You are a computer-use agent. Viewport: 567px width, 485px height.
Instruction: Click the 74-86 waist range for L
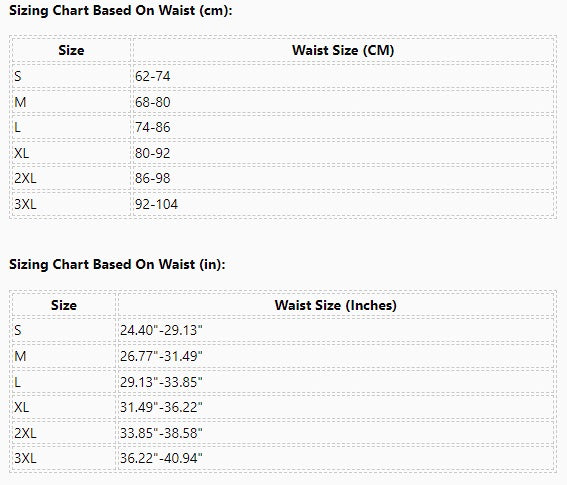[152, 127]
